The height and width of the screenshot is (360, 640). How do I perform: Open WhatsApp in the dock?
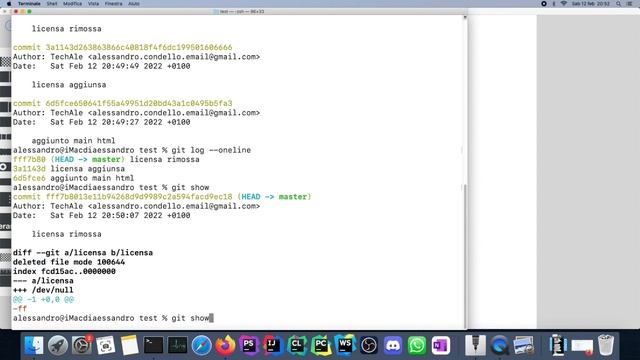click(417, 345)
